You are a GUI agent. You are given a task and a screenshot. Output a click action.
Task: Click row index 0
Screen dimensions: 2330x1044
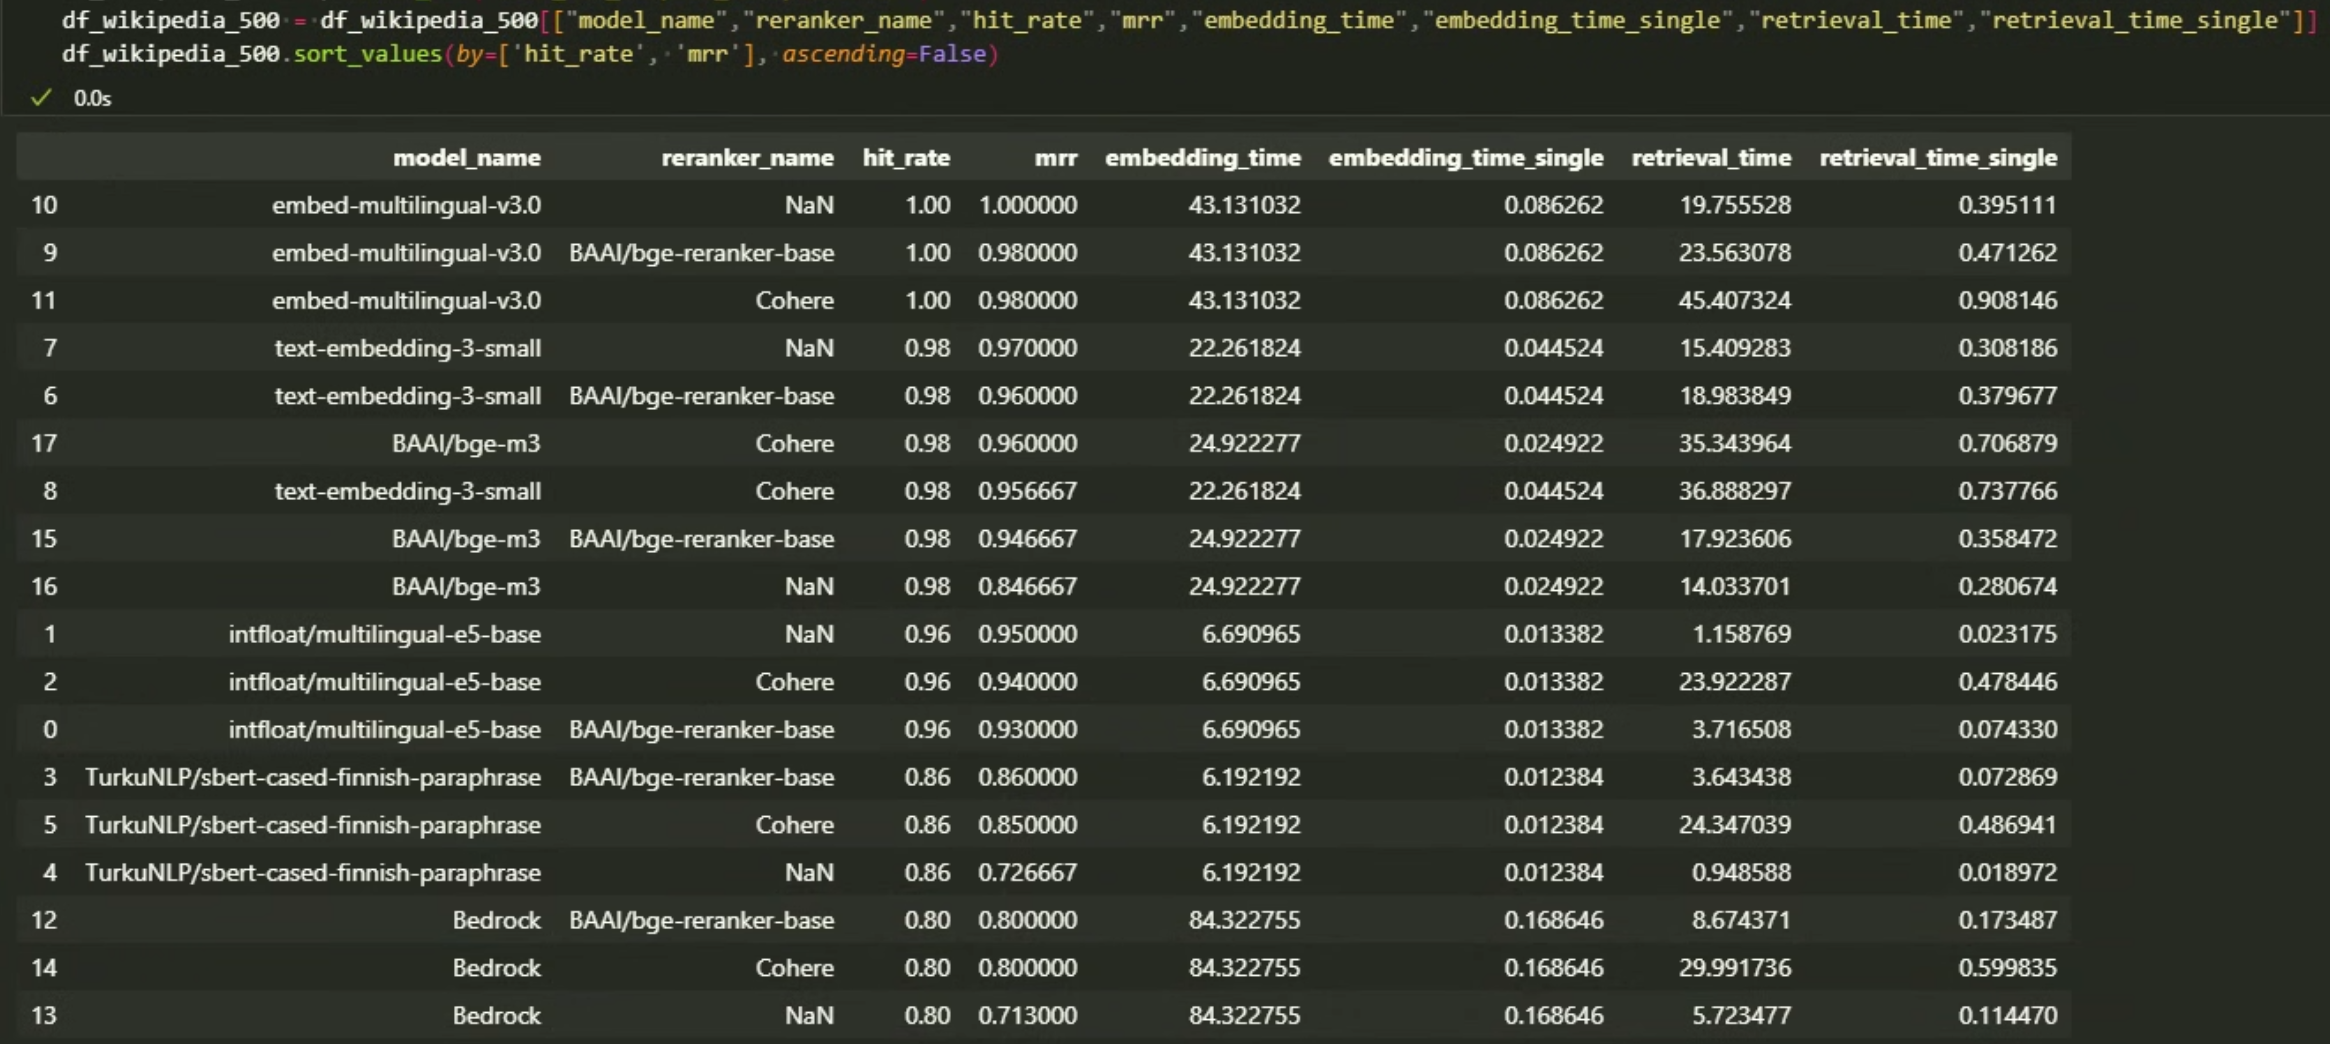(x=50, y=730)
